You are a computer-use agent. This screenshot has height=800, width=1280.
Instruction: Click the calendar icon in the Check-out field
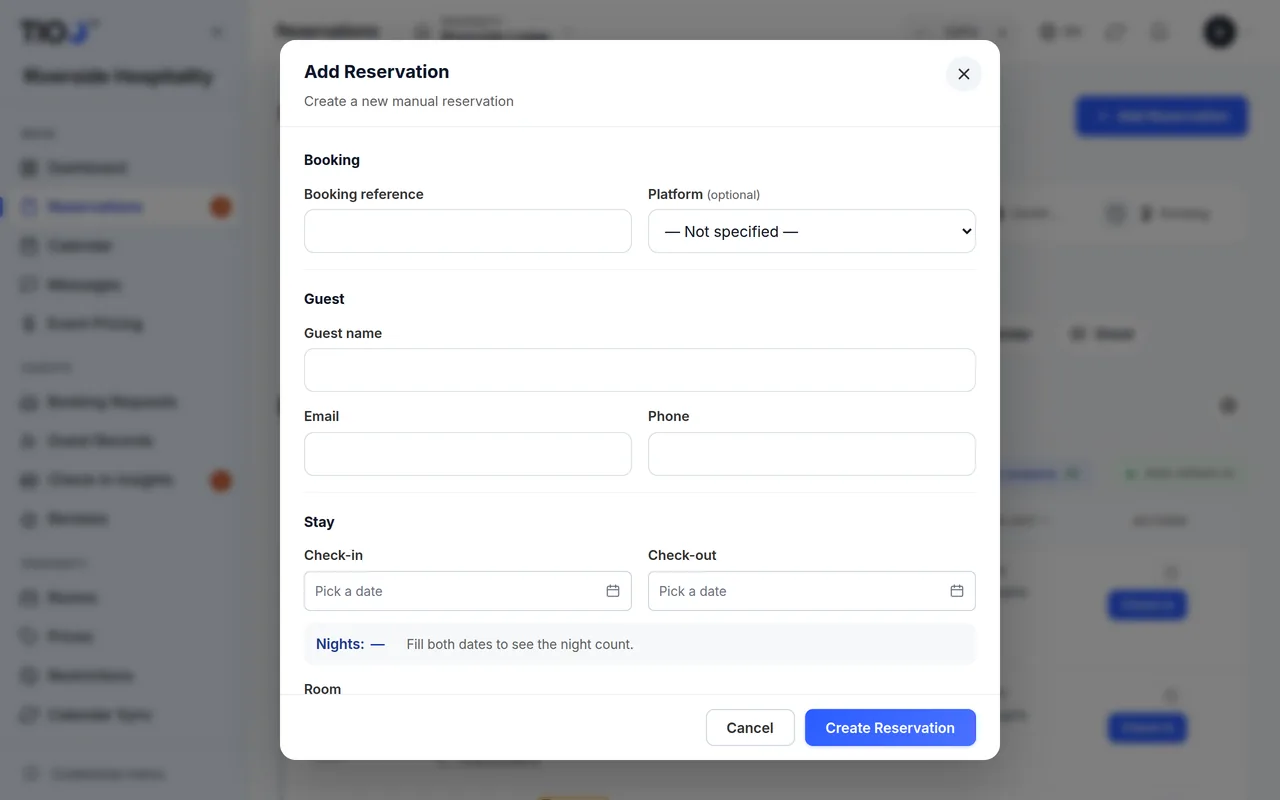(x=957, y=591)
